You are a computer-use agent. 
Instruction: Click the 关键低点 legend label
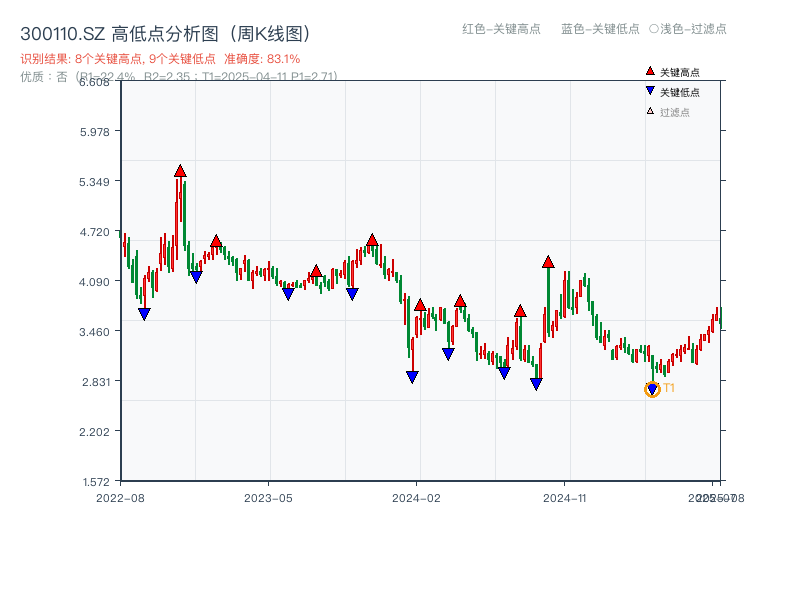click(680, 92)
